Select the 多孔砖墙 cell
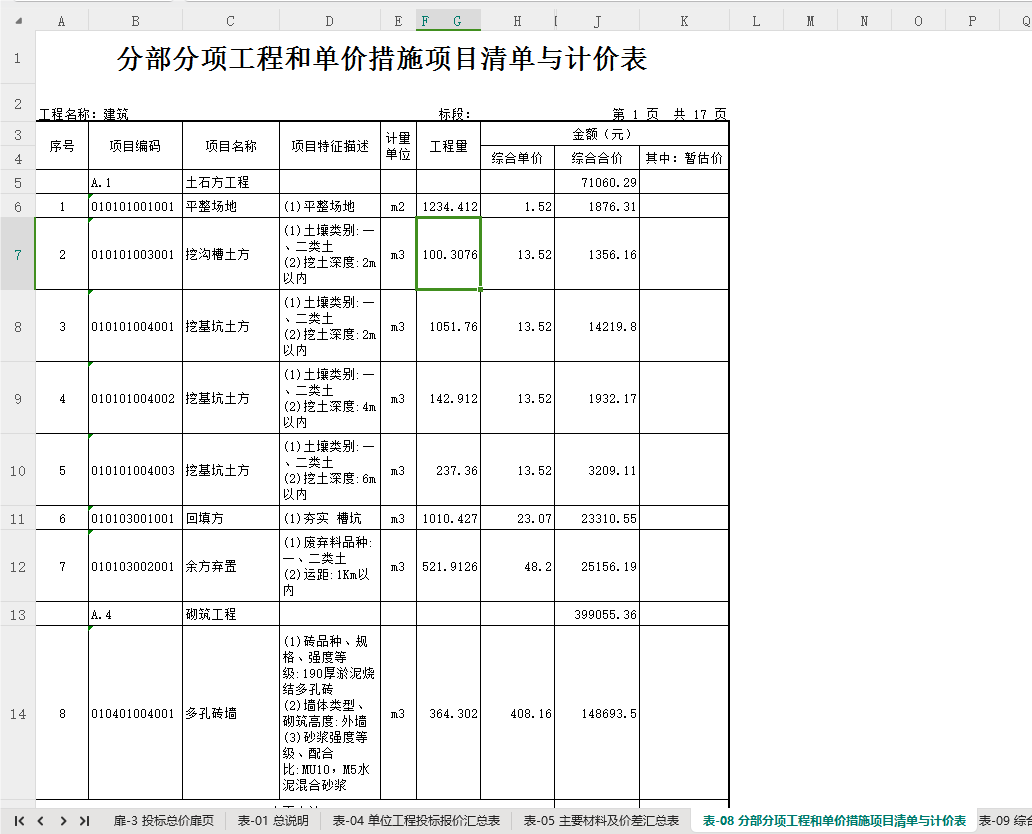The height and width of the screenshot is (834, 1032). pyautogui.click(x=231, y=714)
